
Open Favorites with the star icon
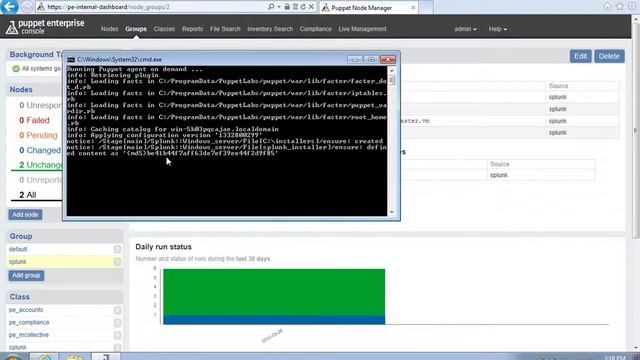pyautogui.click(x=620, y=6)
